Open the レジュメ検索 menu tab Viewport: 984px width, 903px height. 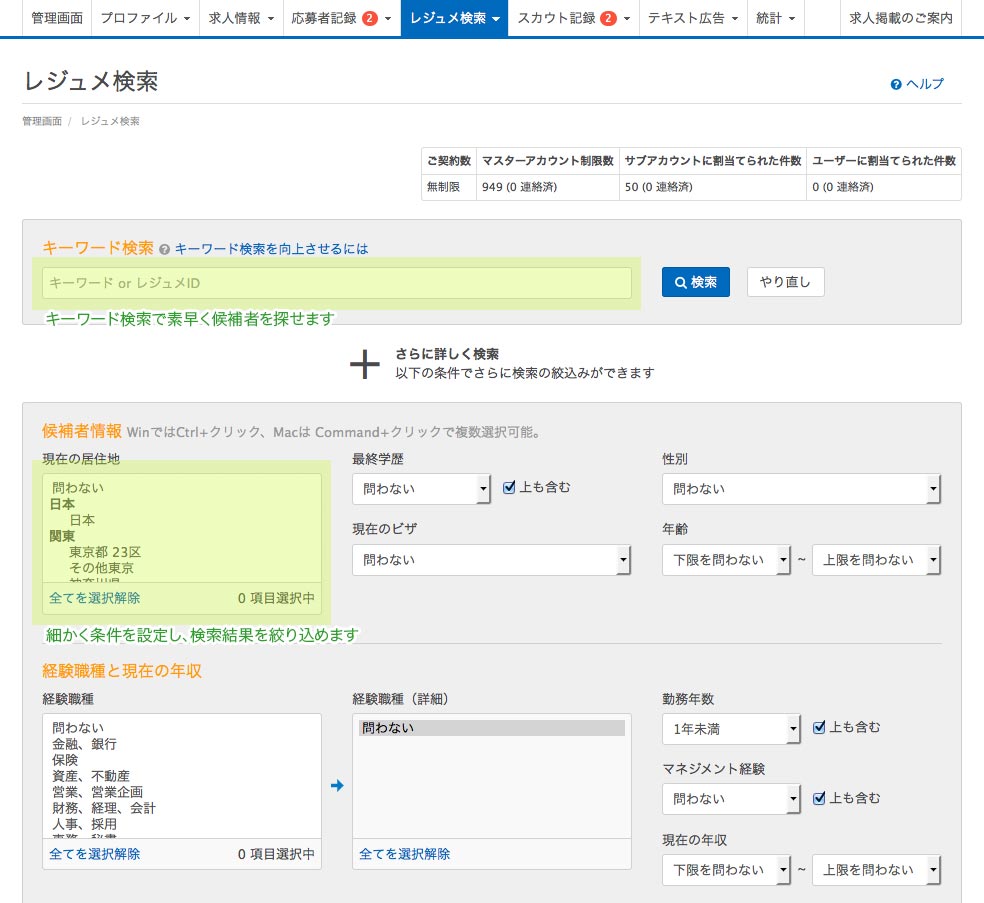click(454, 18)
